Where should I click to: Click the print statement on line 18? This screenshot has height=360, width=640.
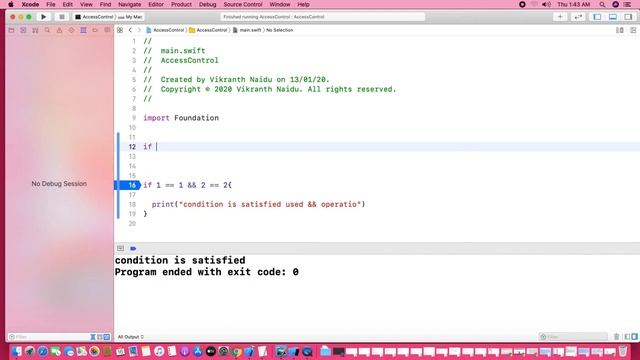coord(258,204)
